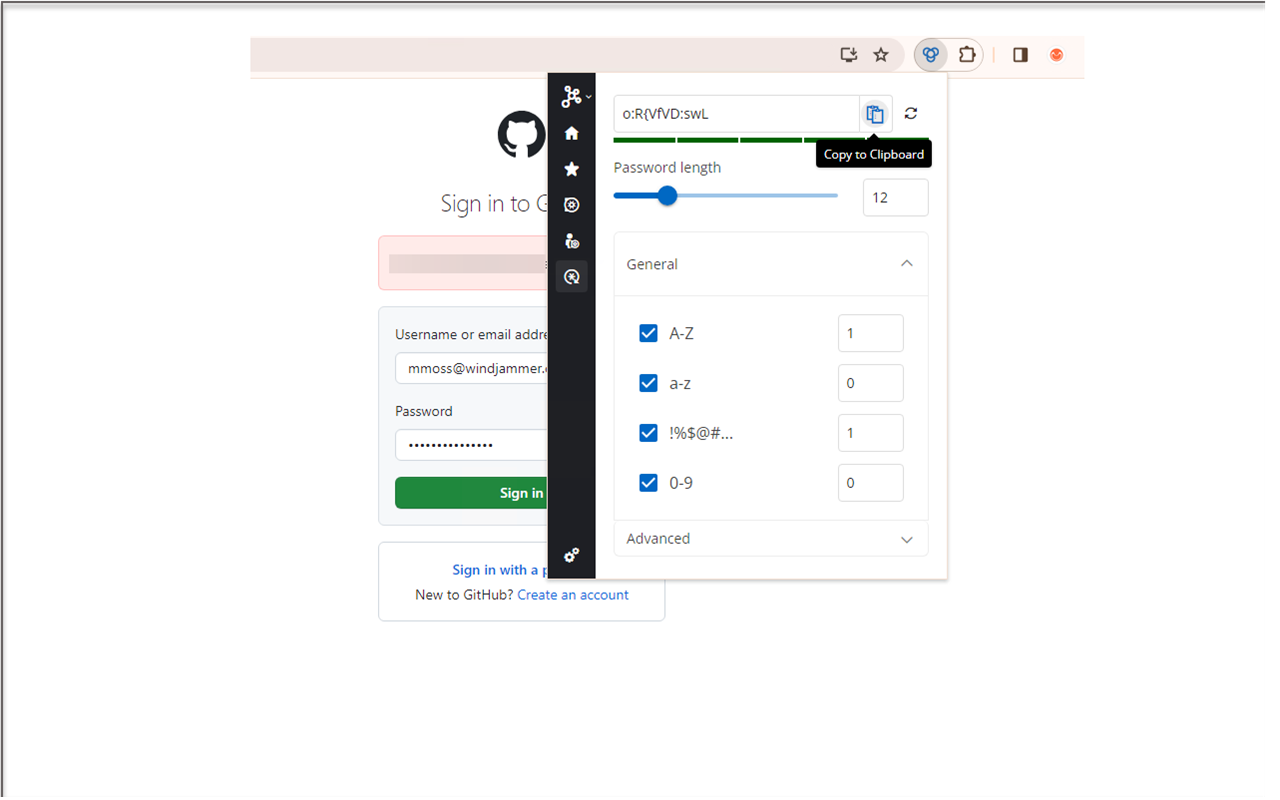Viewport: 1280px width, 800px height.
Task: Click the Create an account link
Action: (x=573, y=594)
